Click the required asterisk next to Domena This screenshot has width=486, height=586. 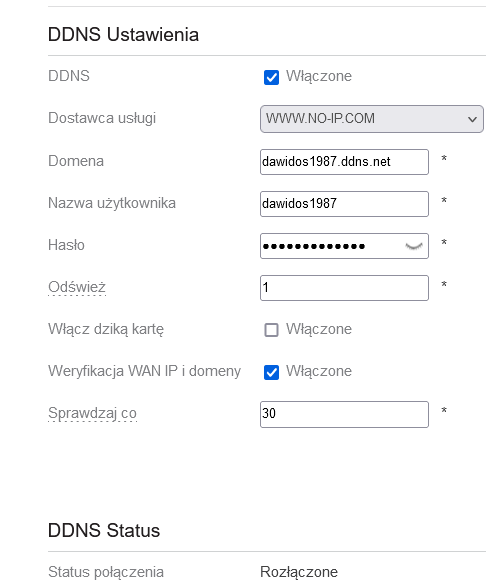[x=444, y=158]
